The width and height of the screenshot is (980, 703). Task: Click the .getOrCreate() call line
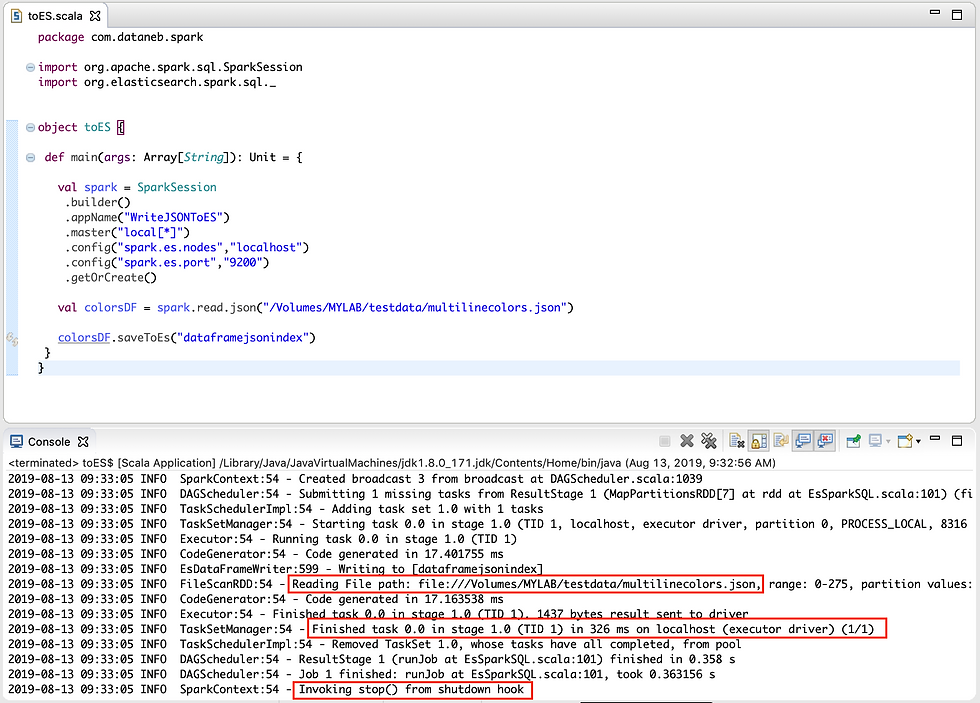pyautogui.click(x=111, y=277)
